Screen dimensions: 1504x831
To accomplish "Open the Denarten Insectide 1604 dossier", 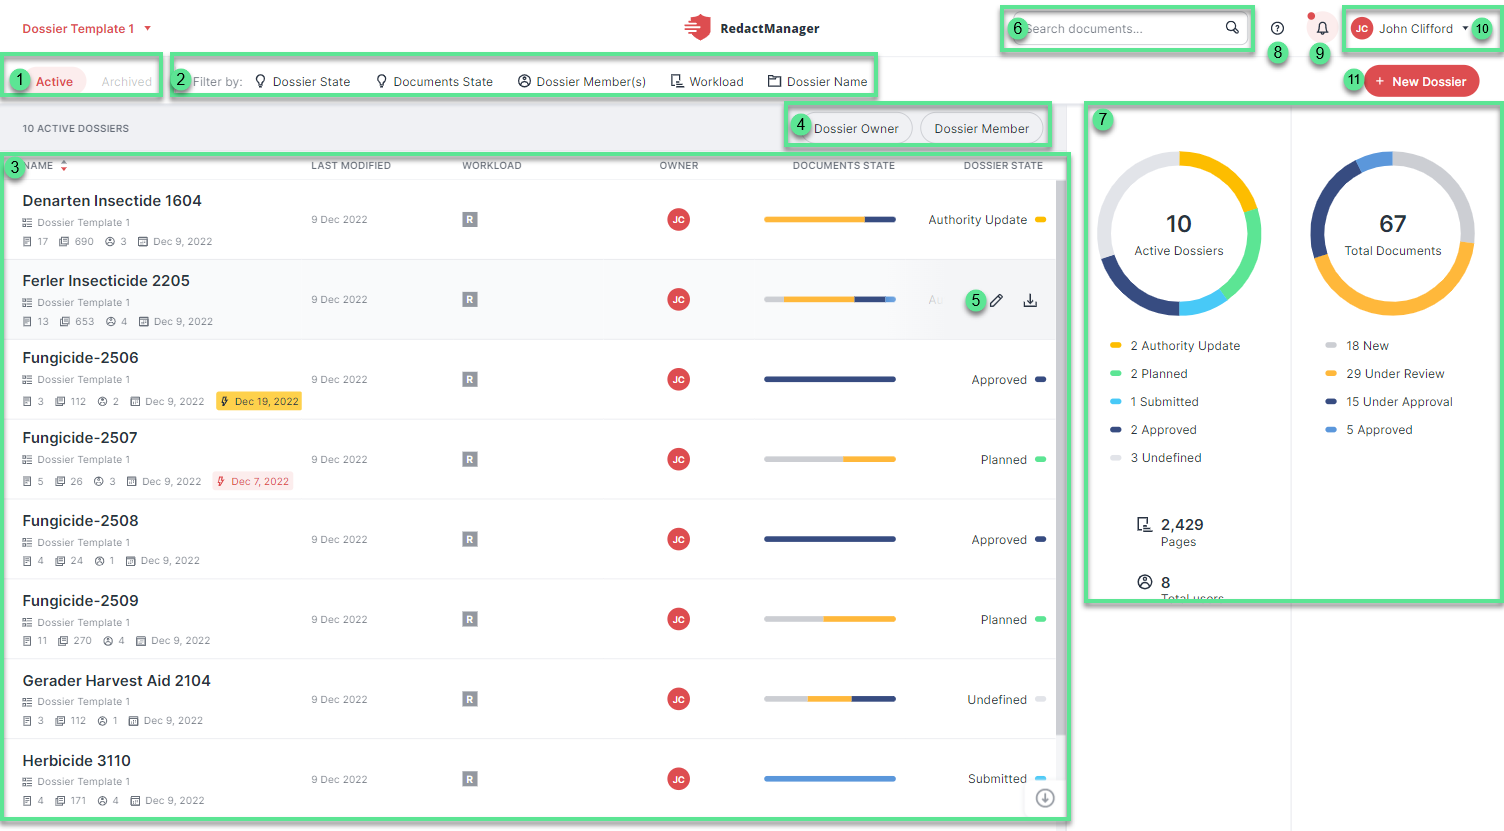I will pos(112,201).
